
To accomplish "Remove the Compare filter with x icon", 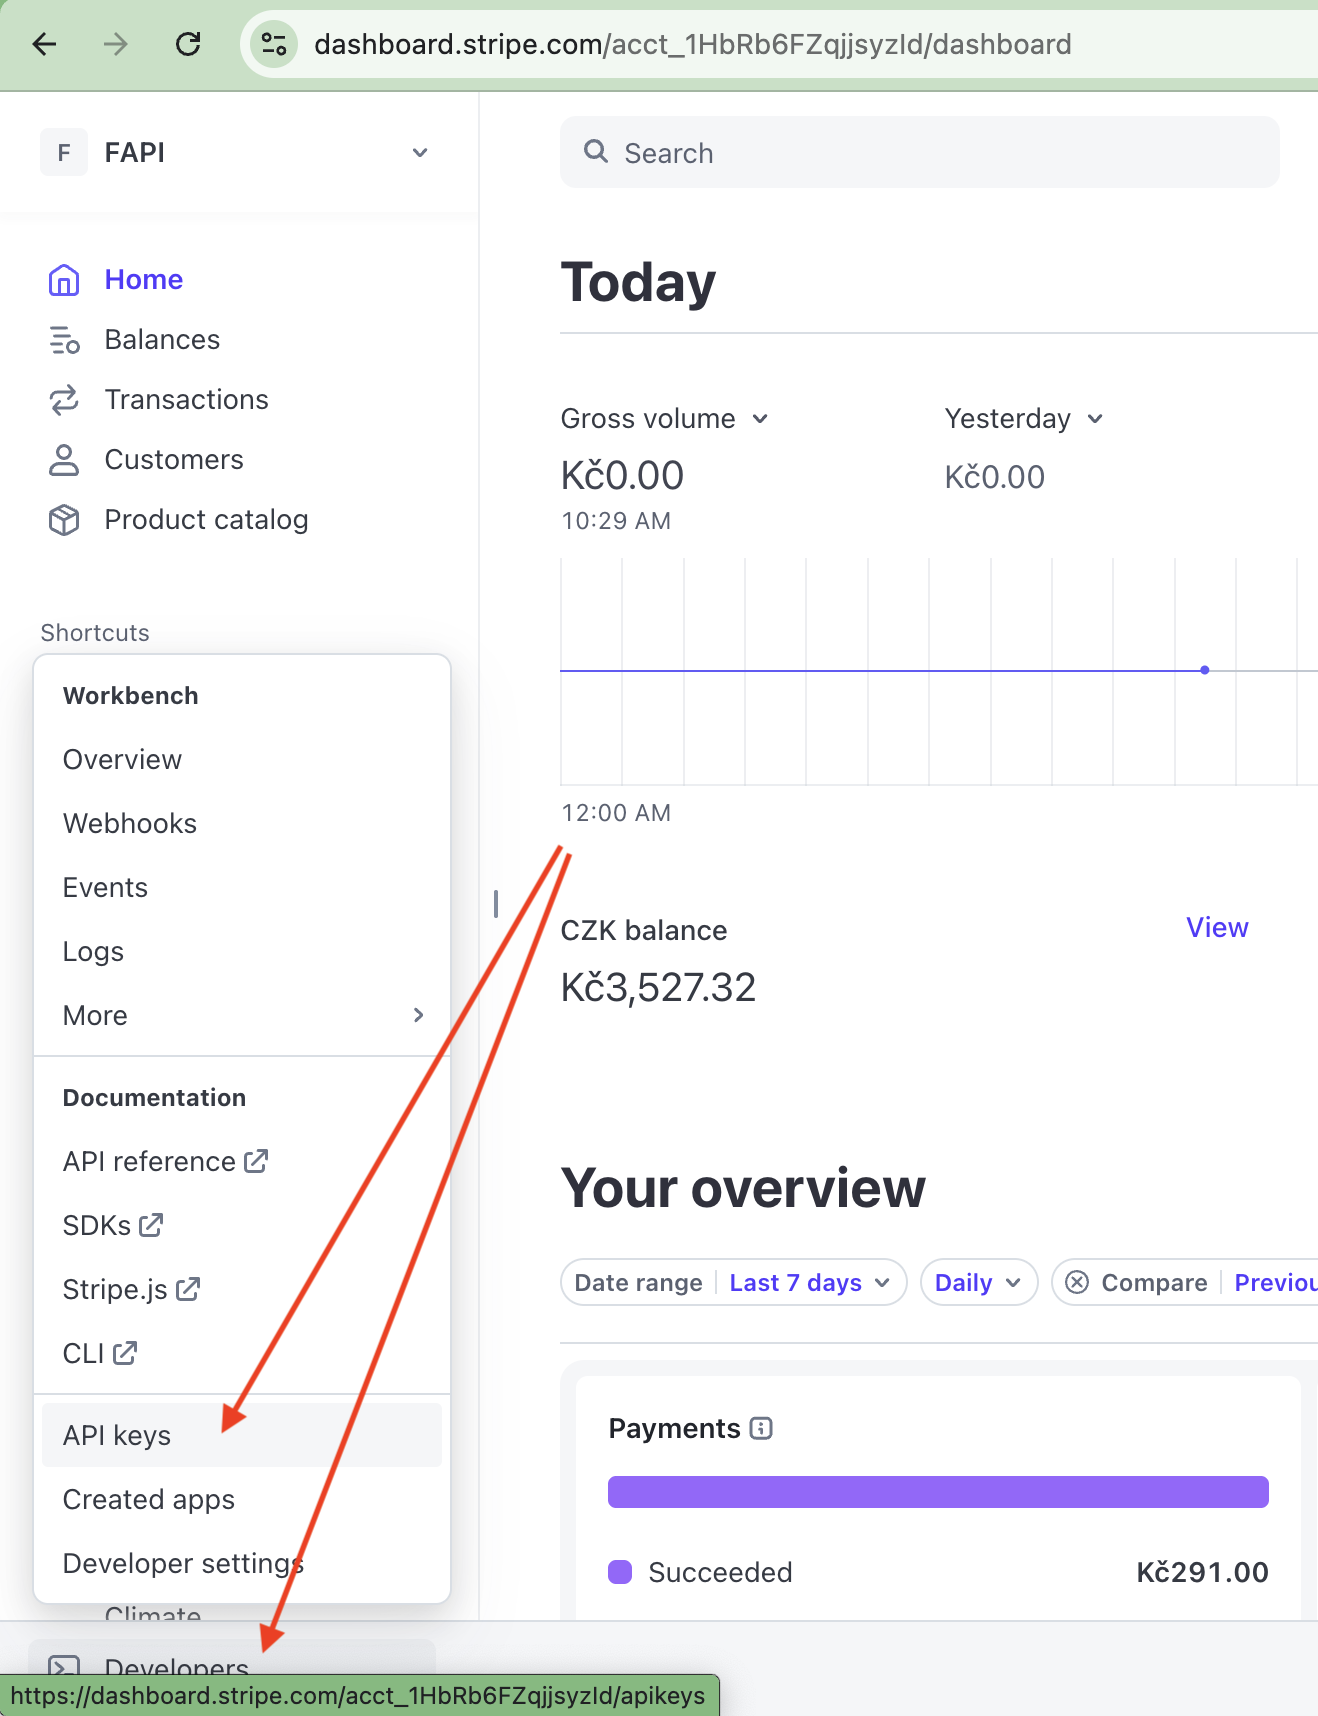I will point(1077,1283).
